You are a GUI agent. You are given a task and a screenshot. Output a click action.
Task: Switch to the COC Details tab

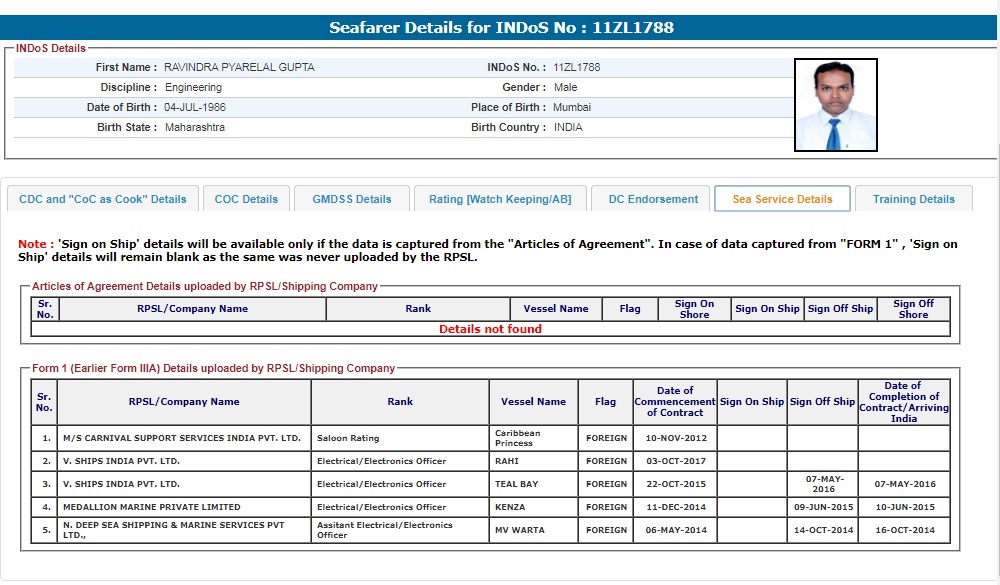coord(246,199)
